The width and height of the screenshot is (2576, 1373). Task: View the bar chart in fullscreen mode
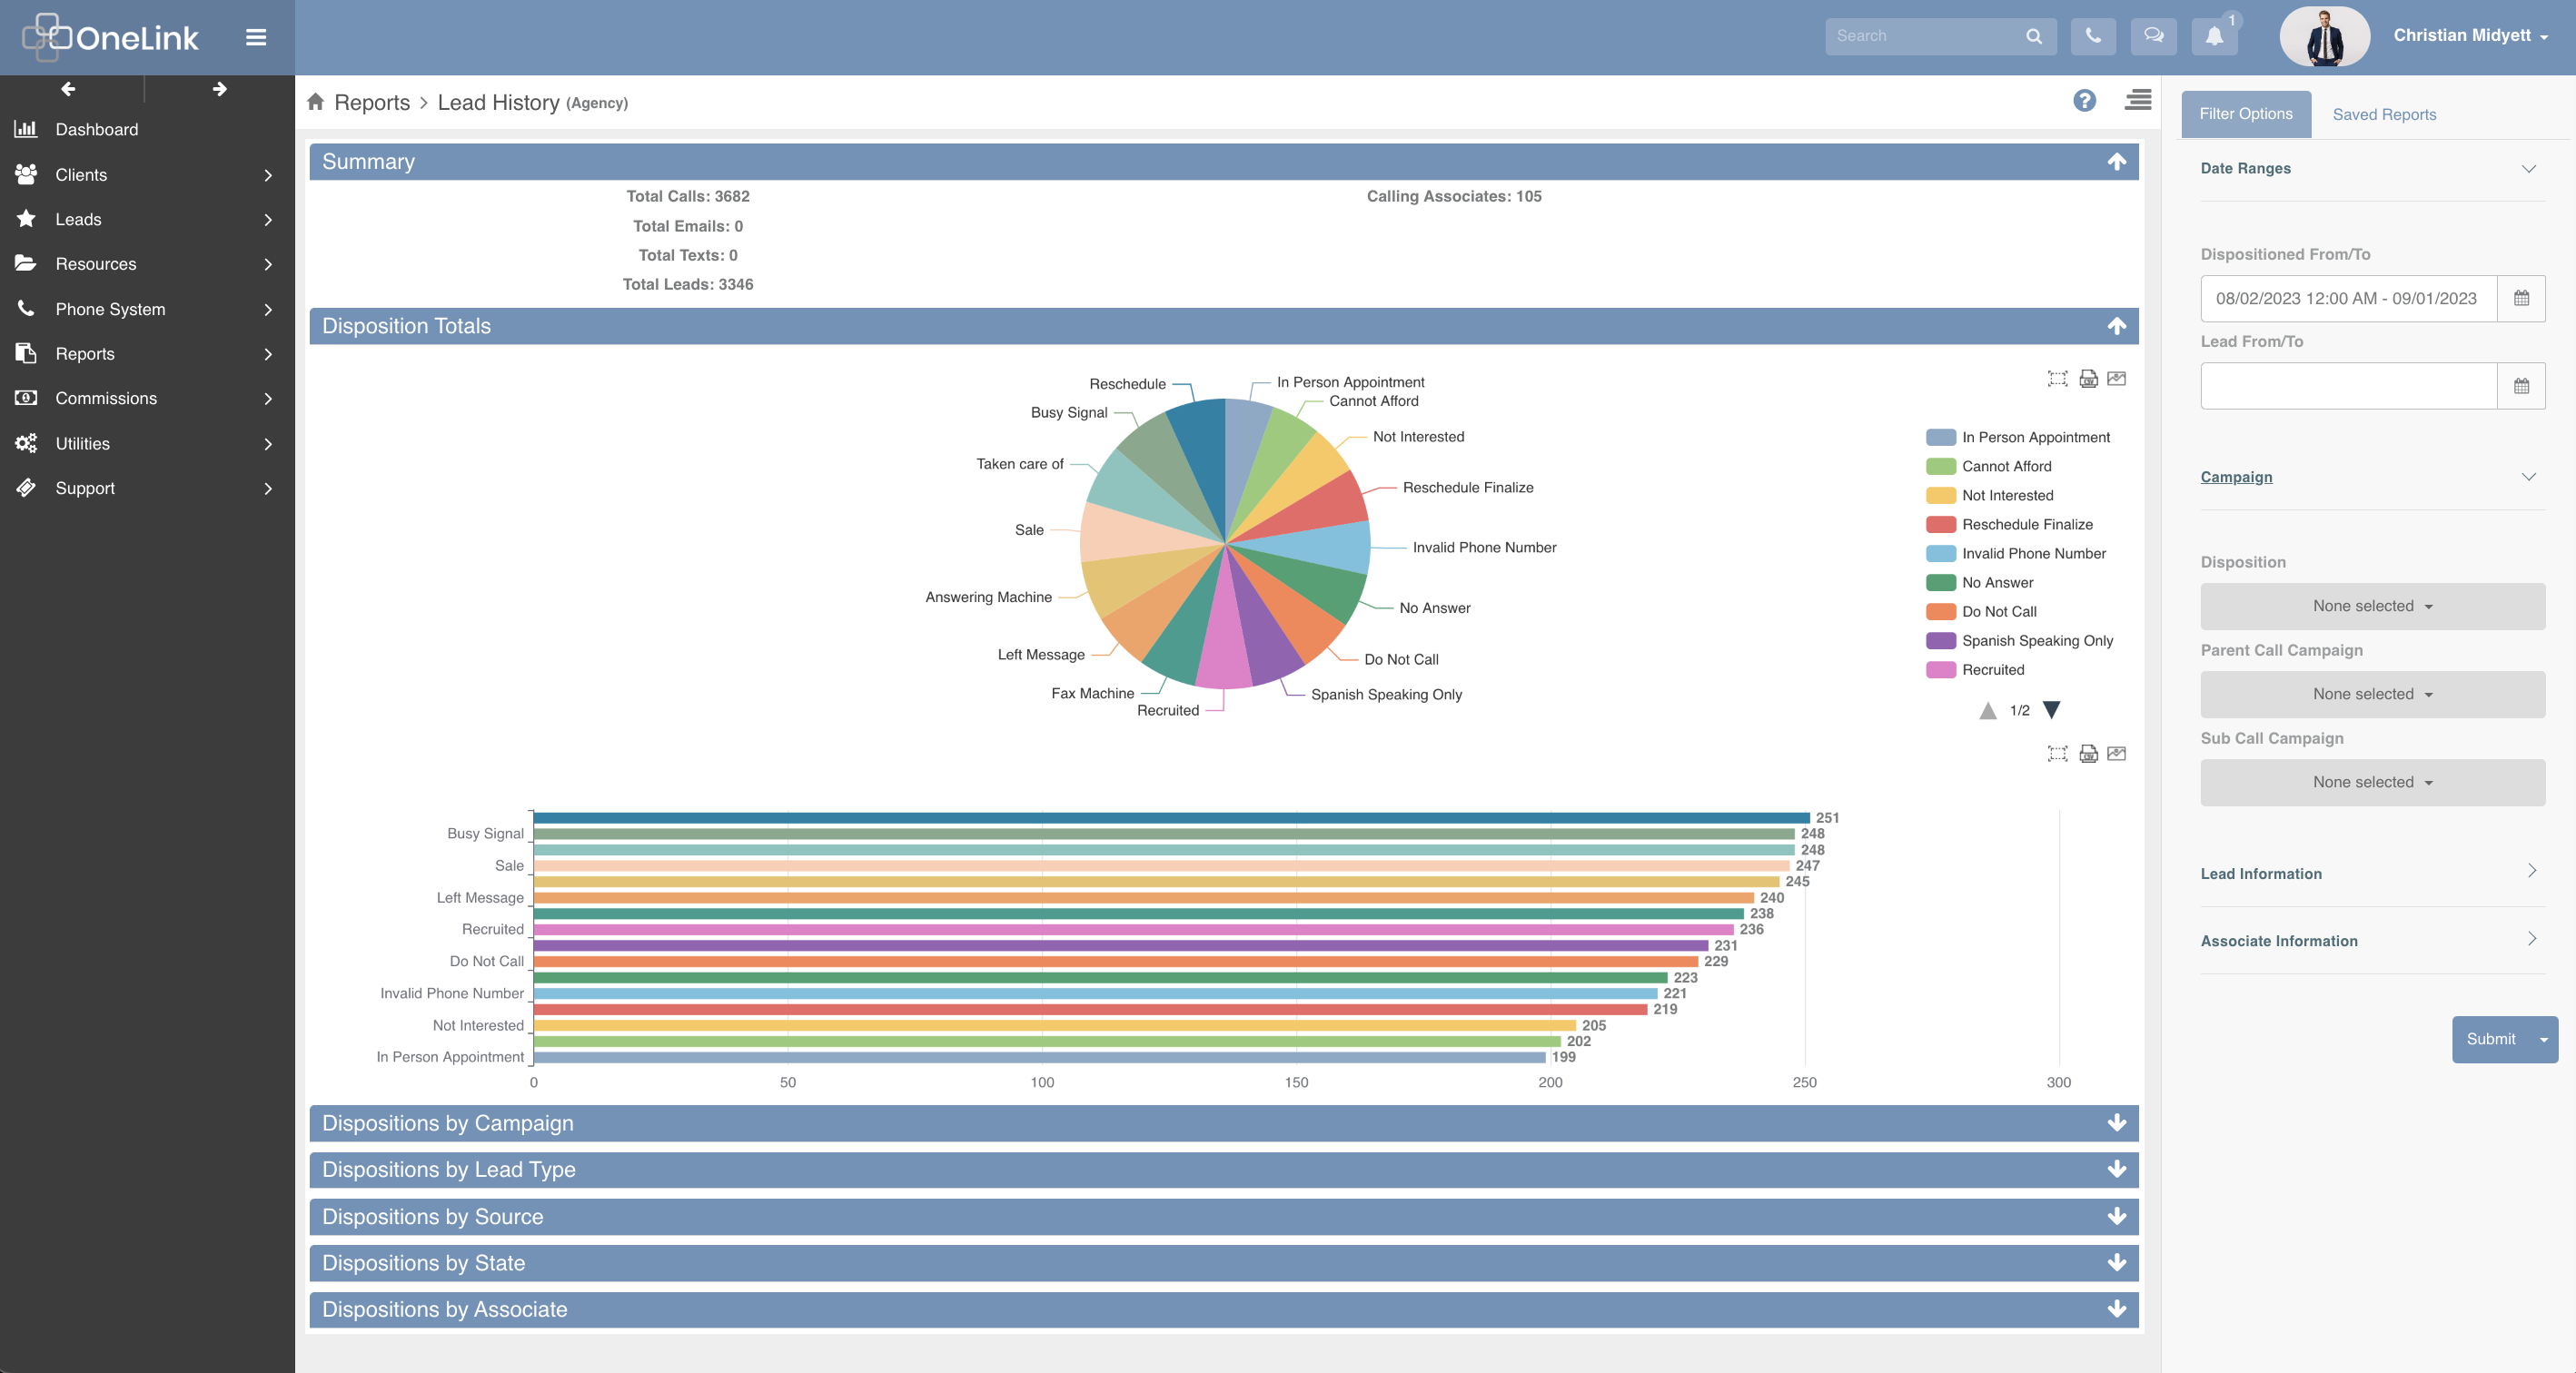pos(2059,754)
